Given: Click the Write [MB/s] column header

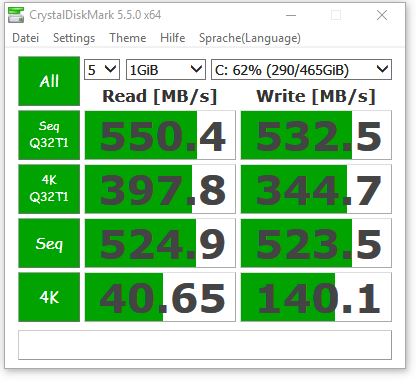Looking at the screenshot, I should click(316, 96).
